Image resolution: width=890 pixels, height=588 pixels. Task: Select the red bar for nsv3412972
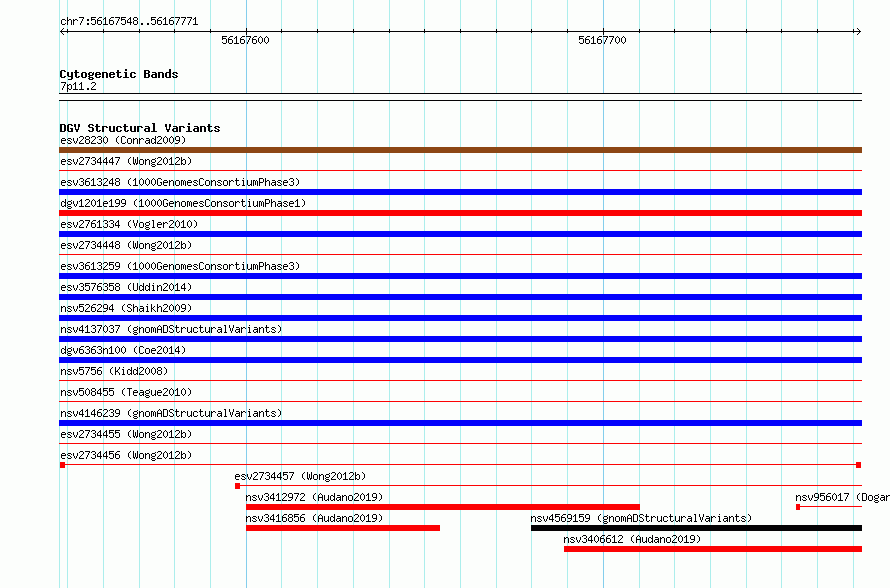tap(443, 507)
